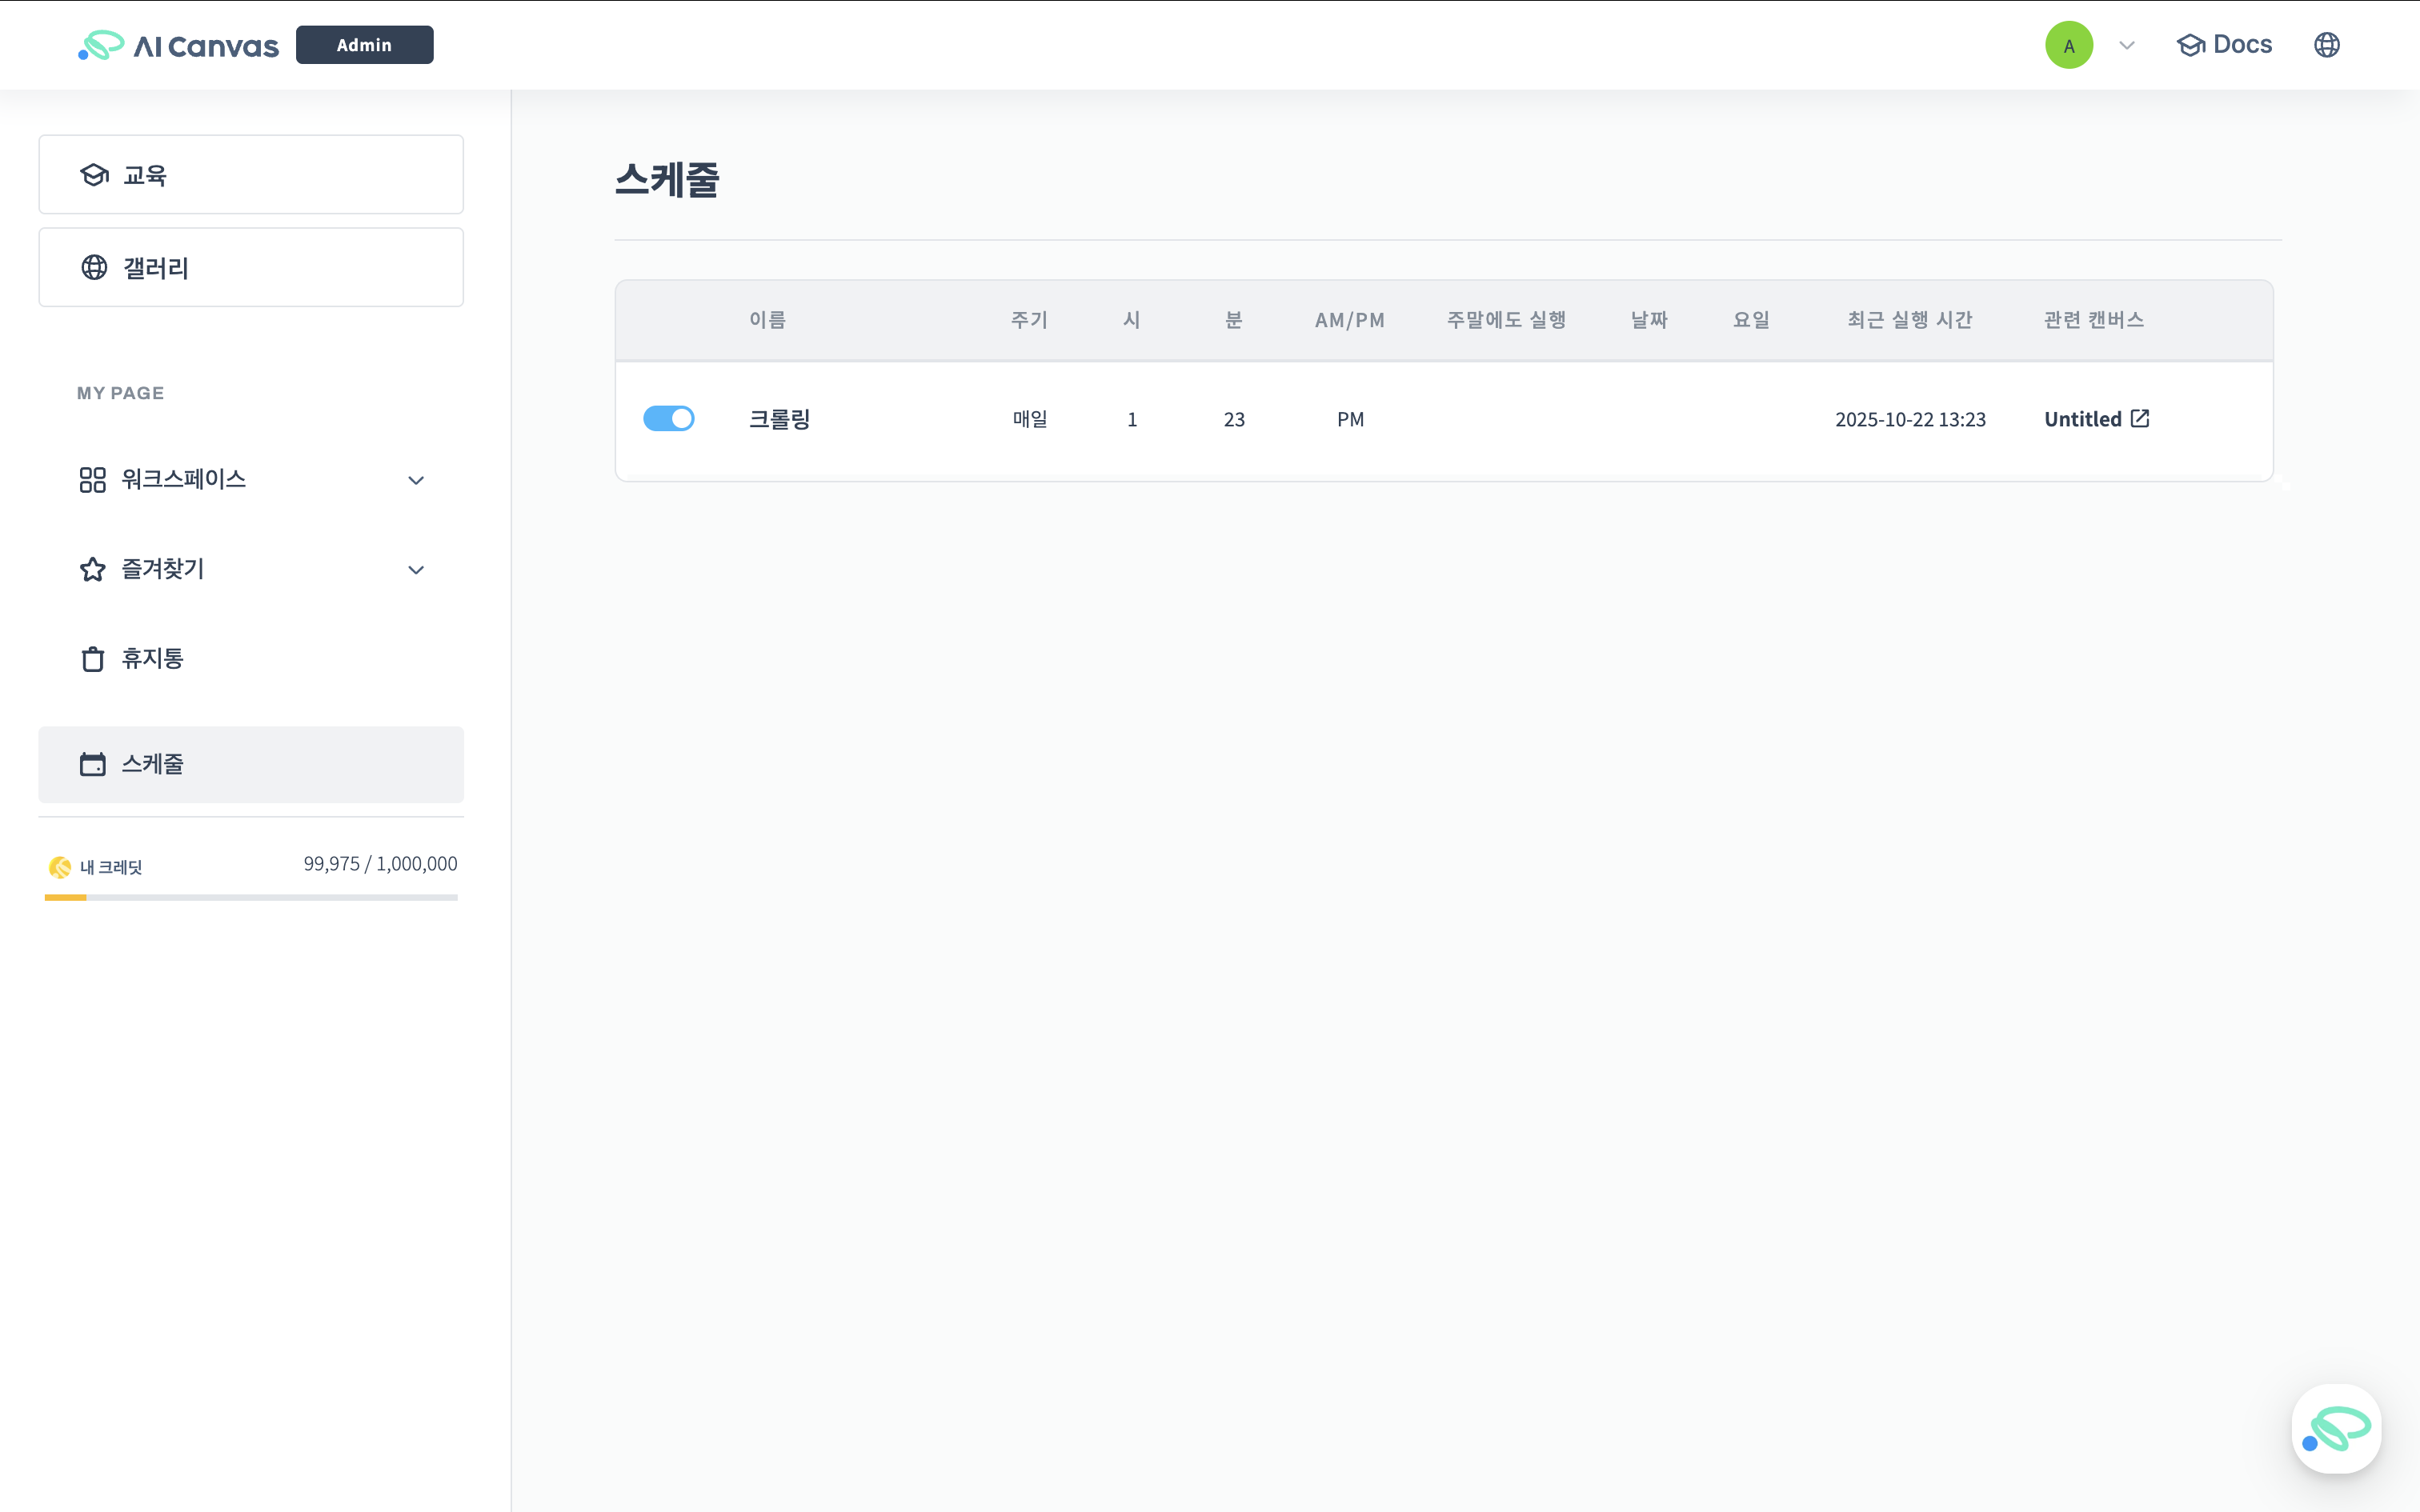Click the credit coin icon
The width and height of the screenshot is (2420, 1512).
60,867
